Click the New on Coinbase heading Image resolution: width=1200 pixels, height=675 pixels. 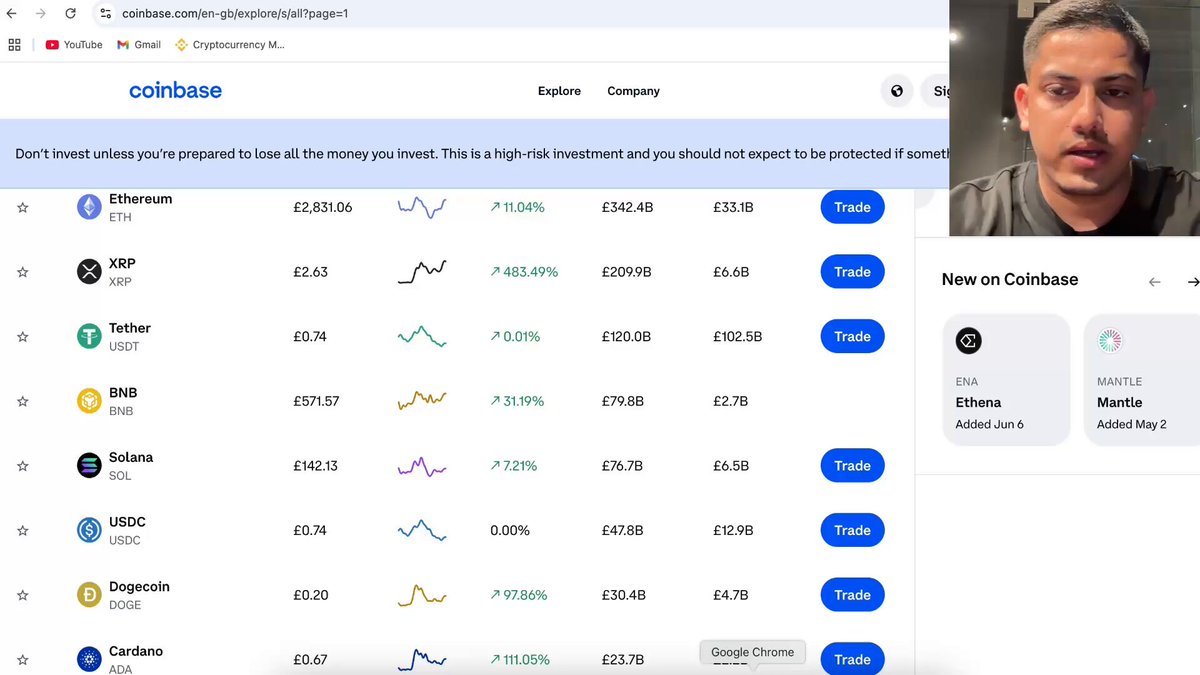(x=1010, y=280)
